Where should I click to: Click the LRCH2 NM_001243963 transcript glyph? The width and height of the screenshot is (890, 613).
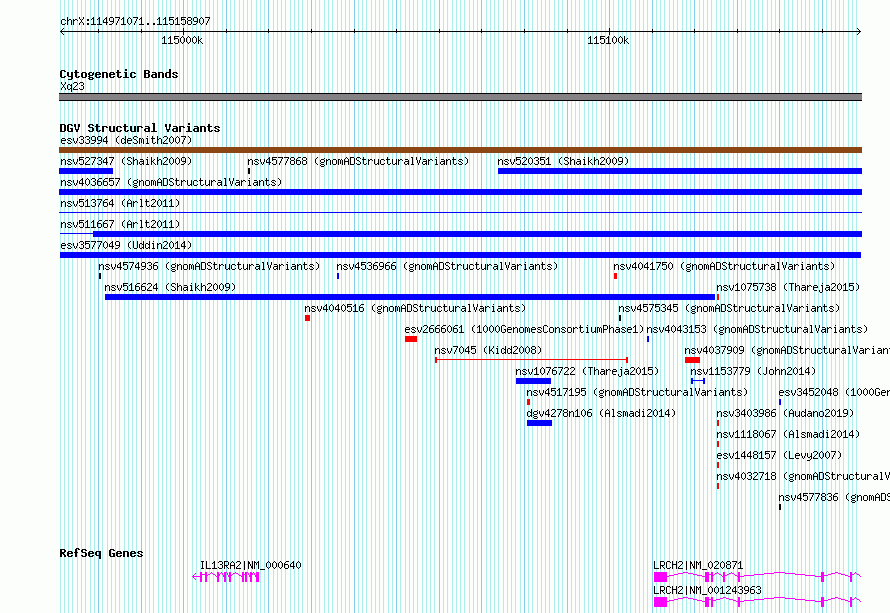click(757, 602)
